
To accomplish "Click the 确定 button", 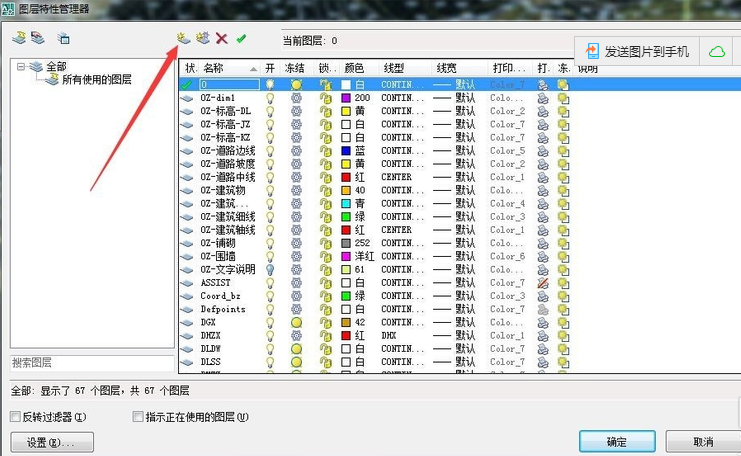I will 617,441.
